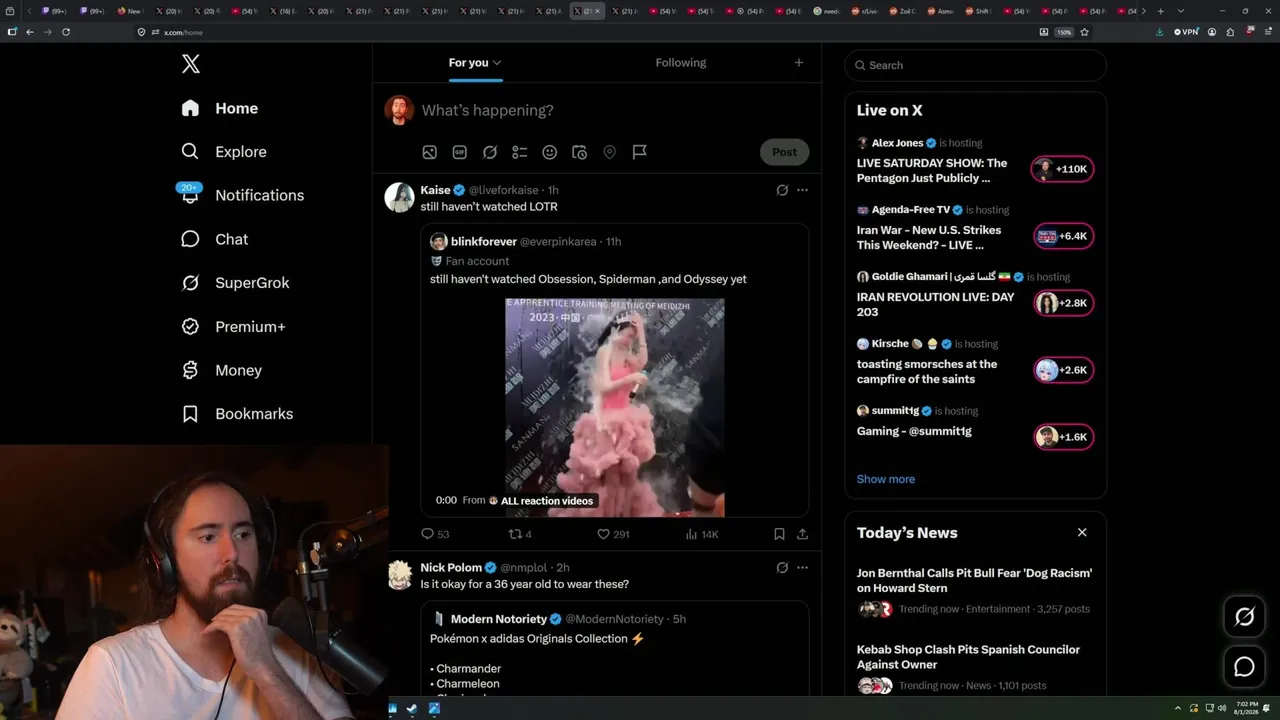Schedule the post with calendar icon
Screen dimensions: 1280x720
tap(579, 152)
